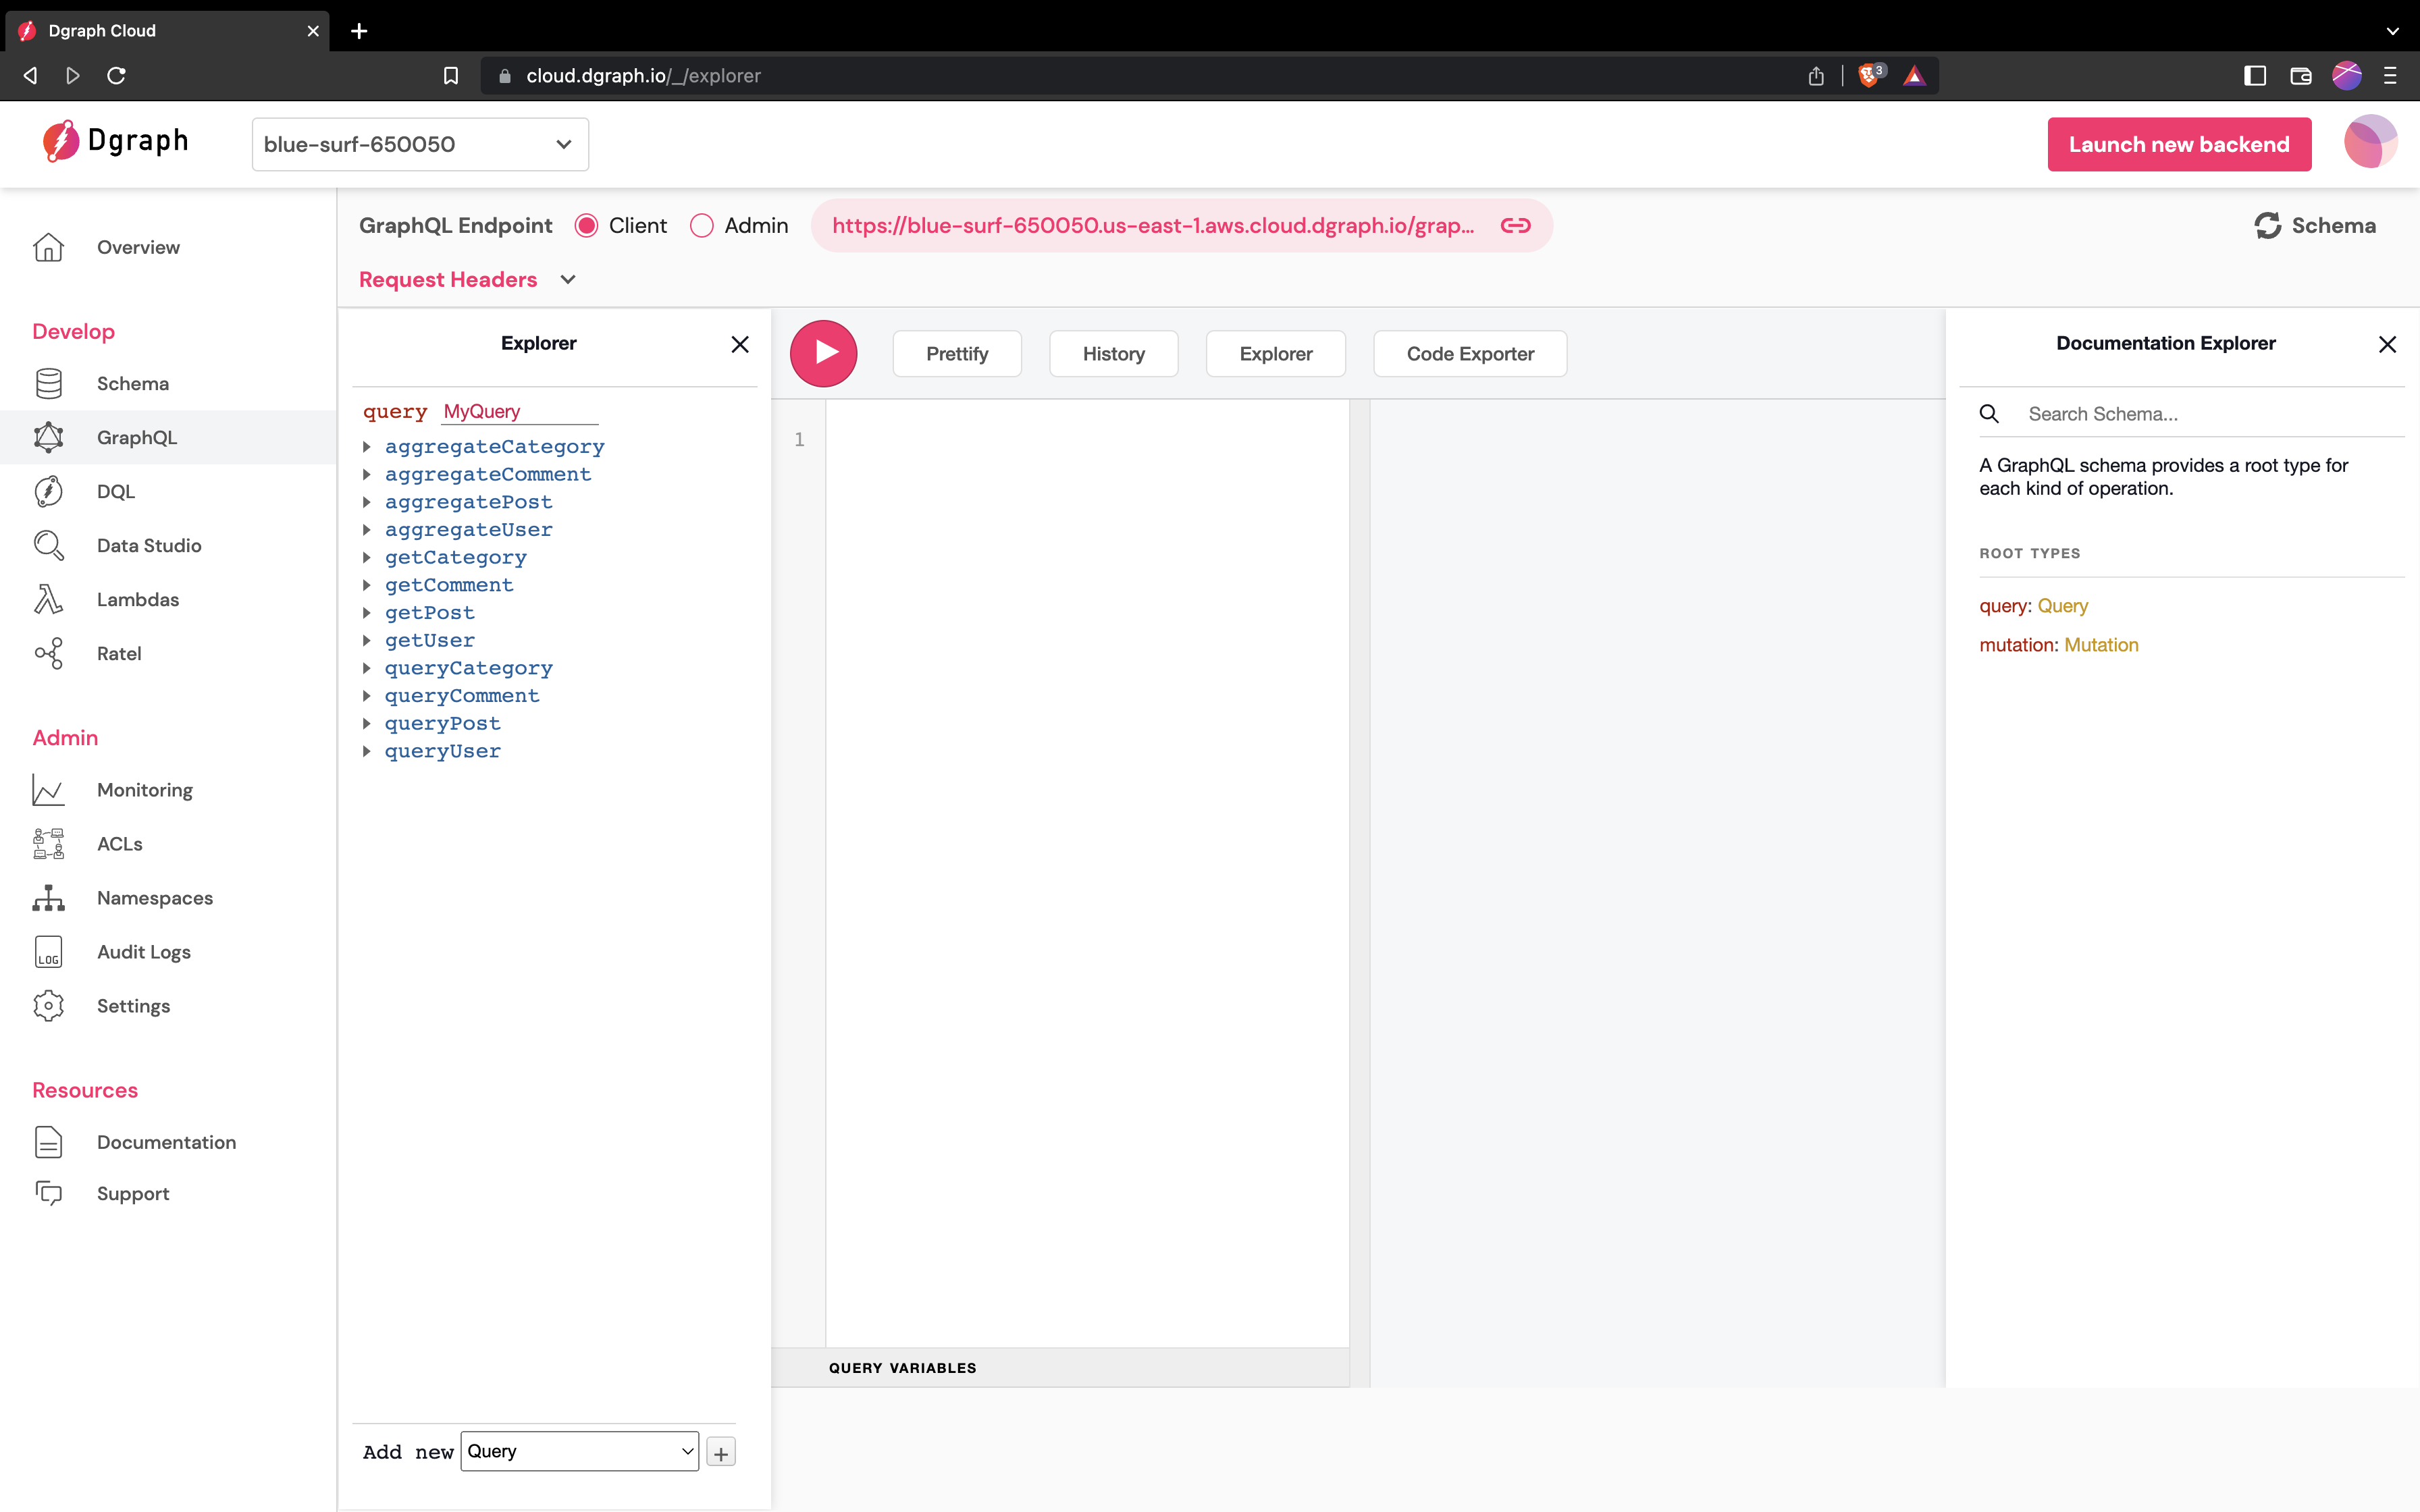Open query History
Screen dimensions: 2420x1512
point(1113,354)
